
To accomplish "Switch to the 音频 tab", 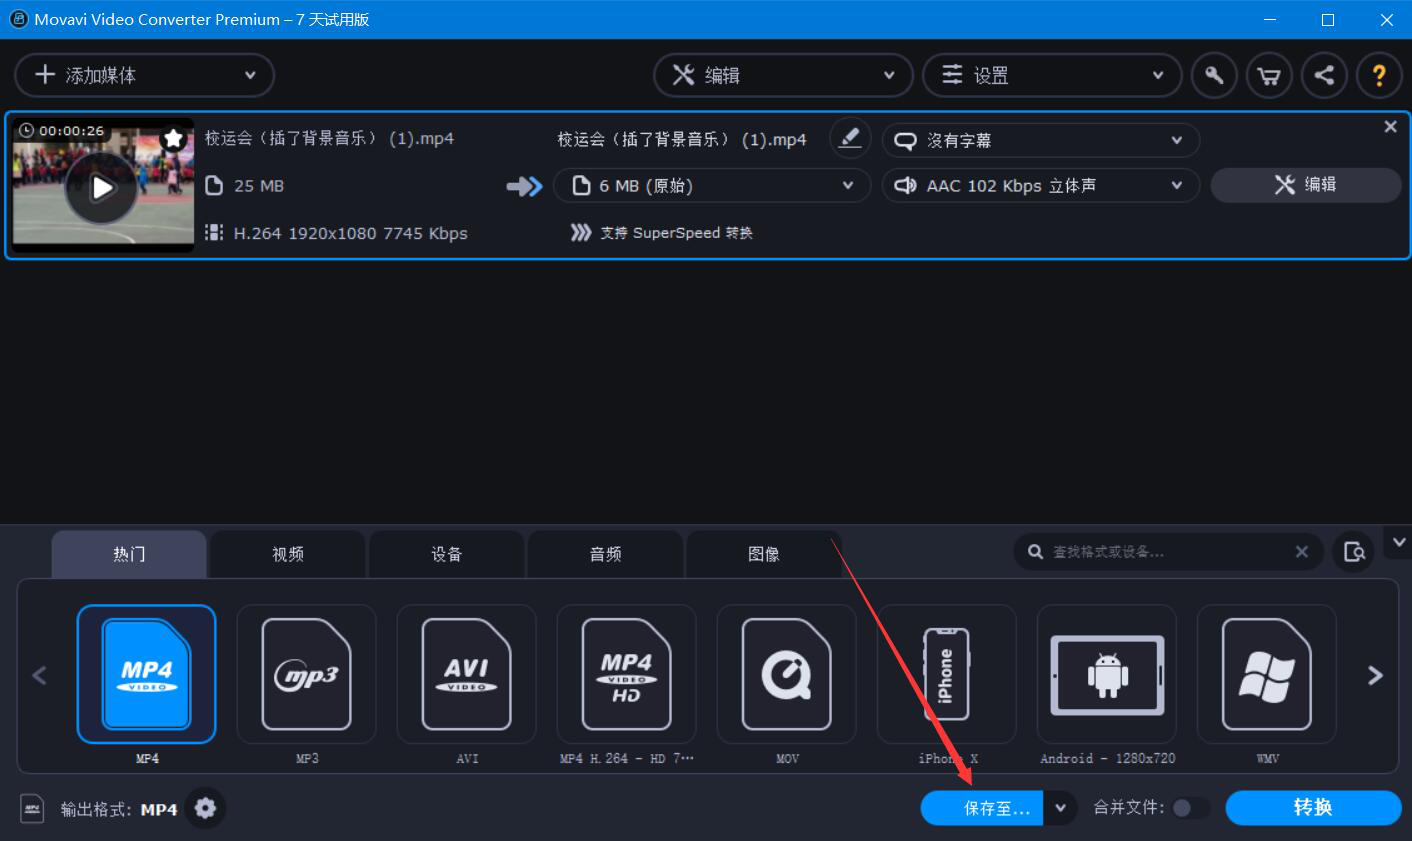I will 605,554.
